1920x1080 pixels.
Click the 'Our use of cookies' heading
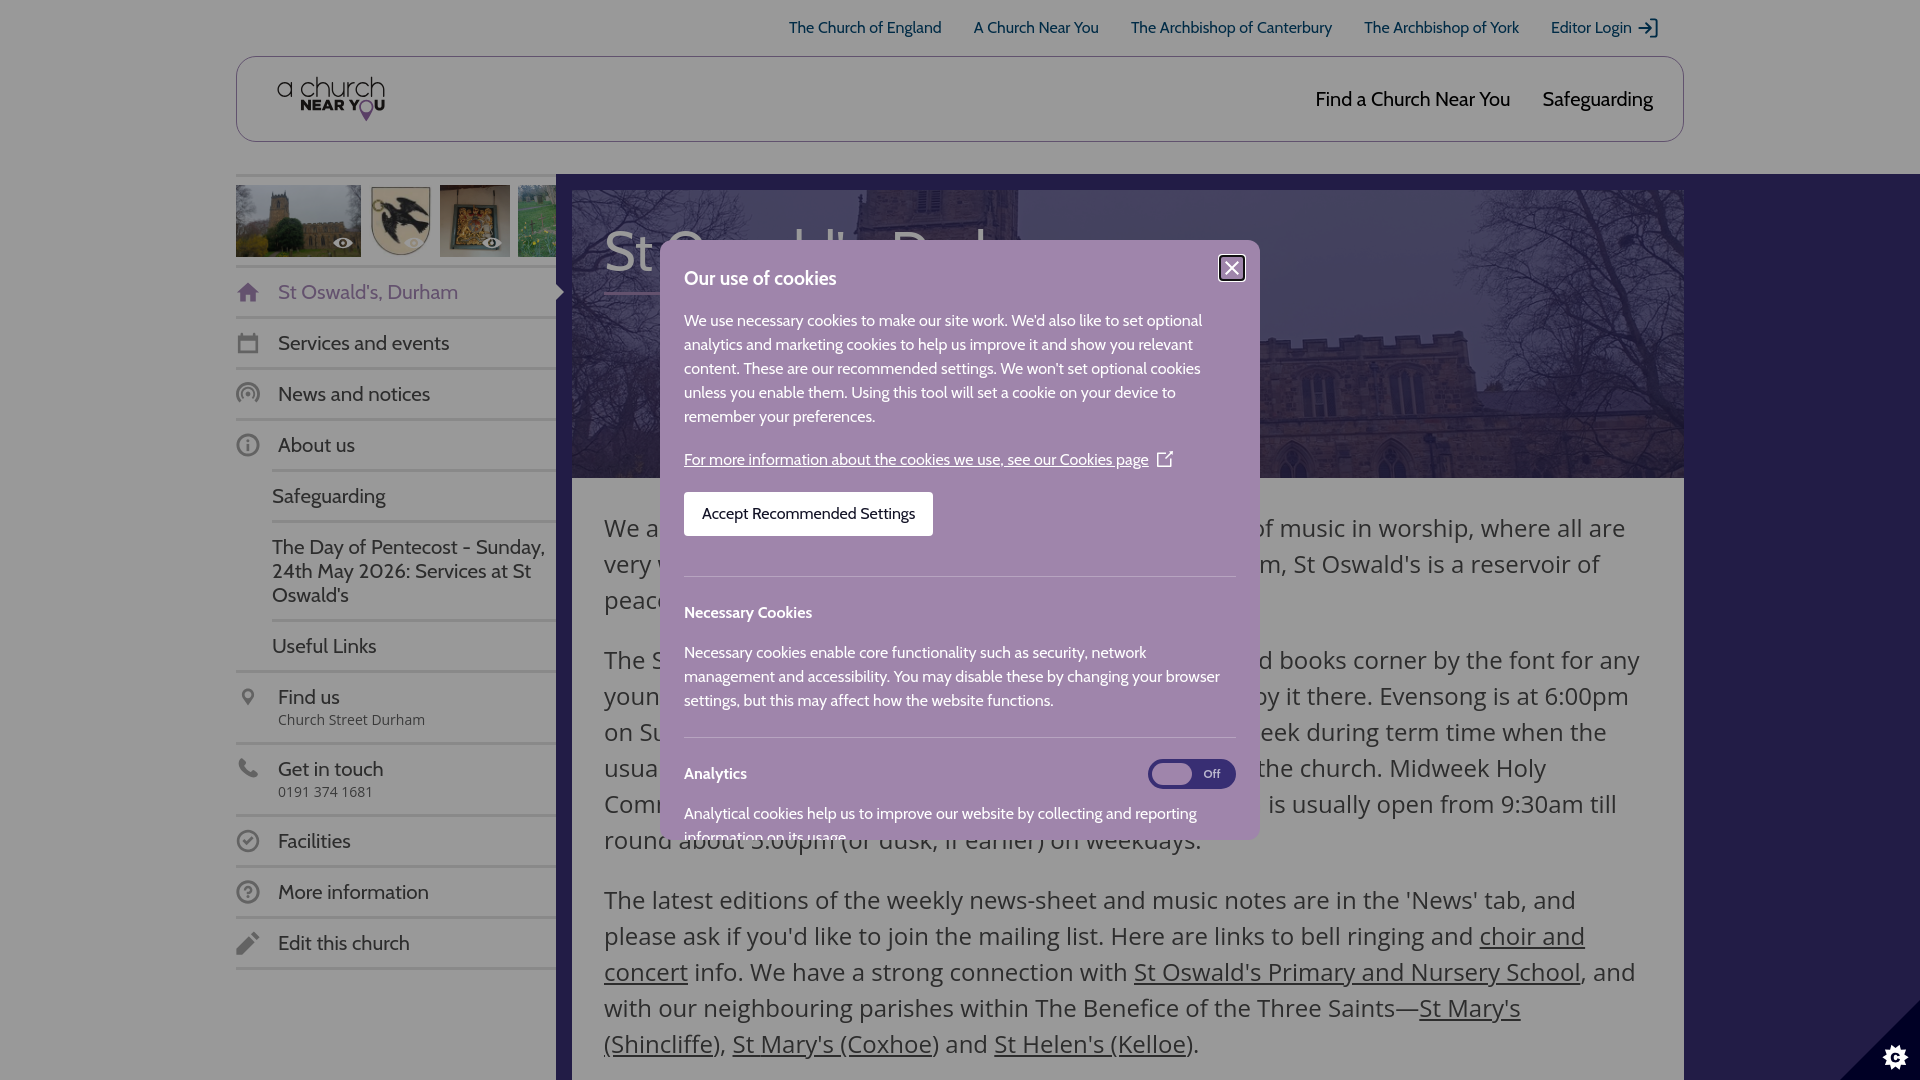(x=760, y=279)
